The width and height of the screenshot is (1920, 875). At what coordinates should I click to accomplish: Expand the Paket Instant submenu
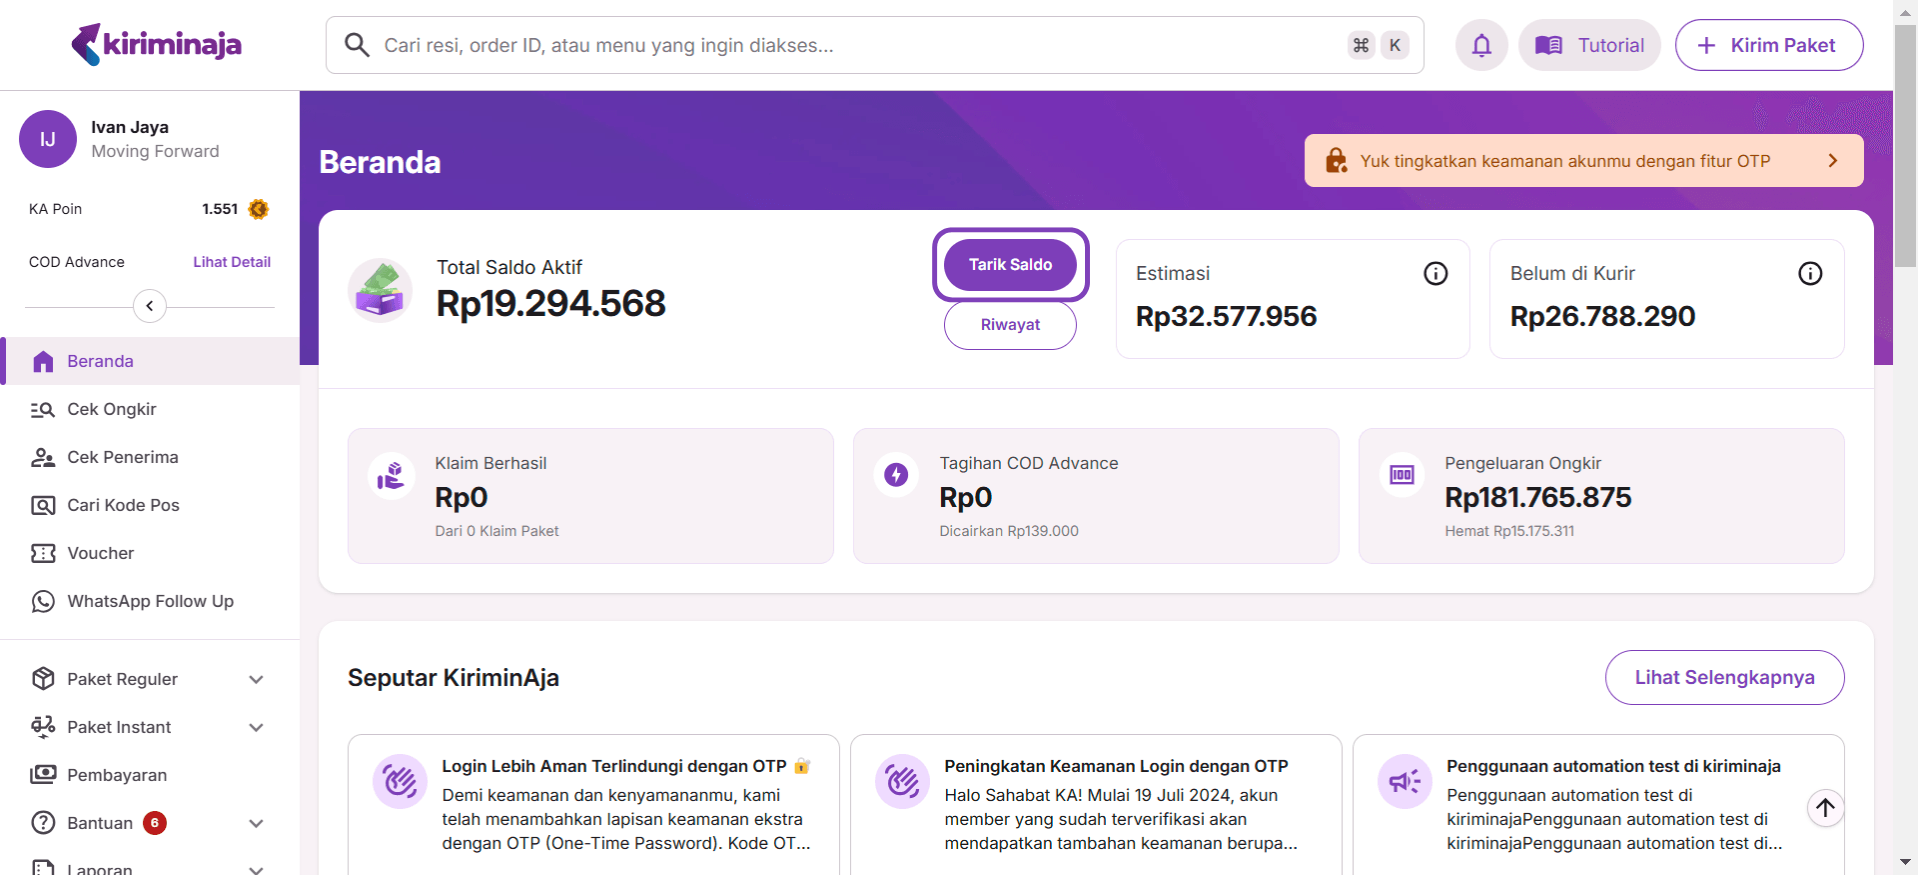[x=256, y=727]
